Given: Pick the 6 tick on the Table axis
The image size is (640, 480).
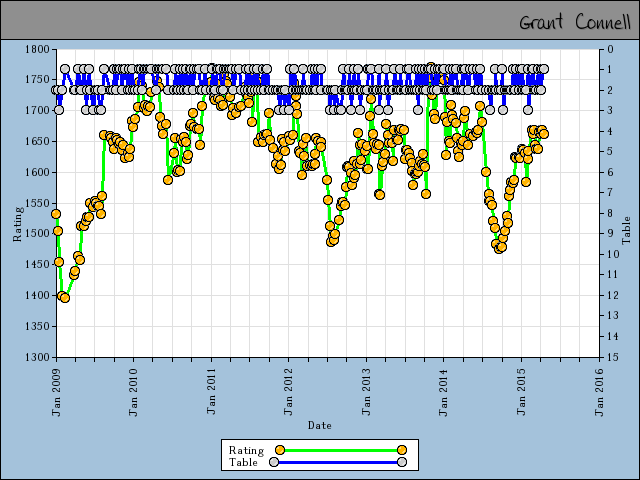Looking at the screenshot, I should 611,172.
